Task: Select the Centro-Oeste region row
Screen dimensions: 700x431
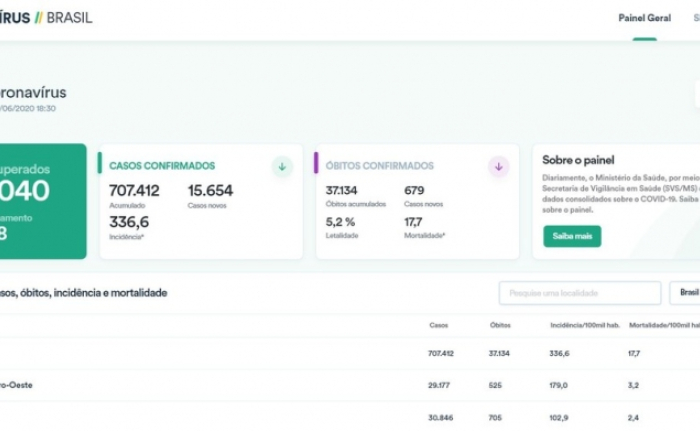Action: click(x=350, y=385)
